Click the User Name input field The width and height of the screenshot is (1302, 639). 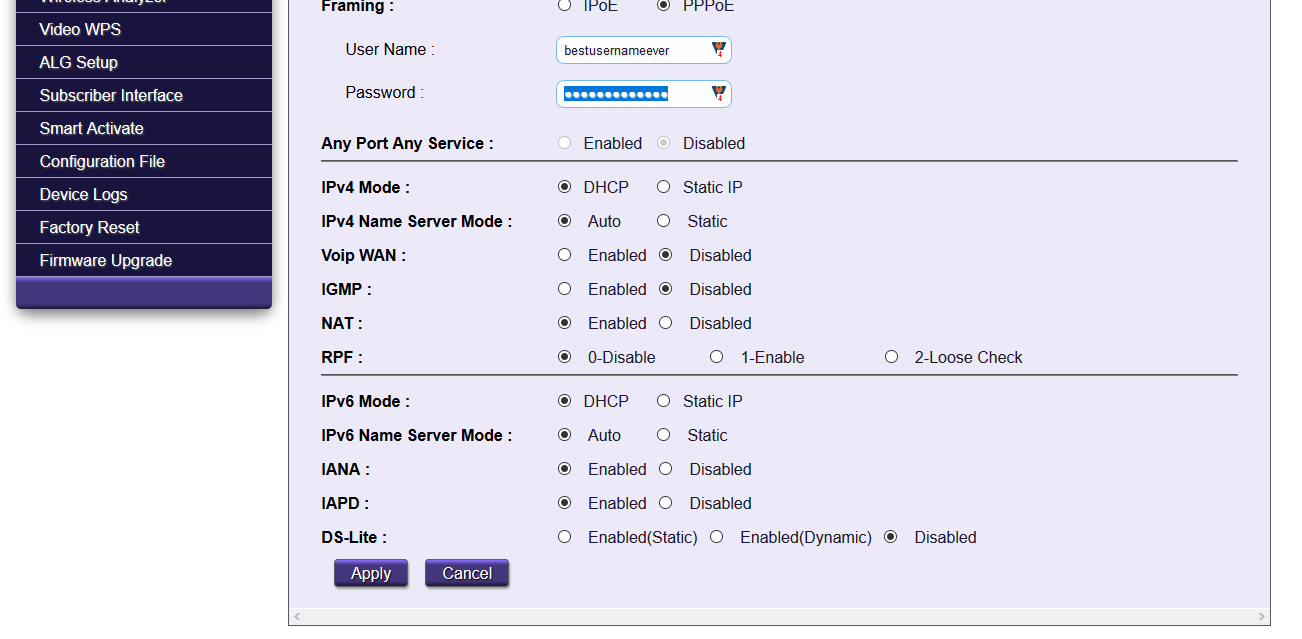point(632,50)
